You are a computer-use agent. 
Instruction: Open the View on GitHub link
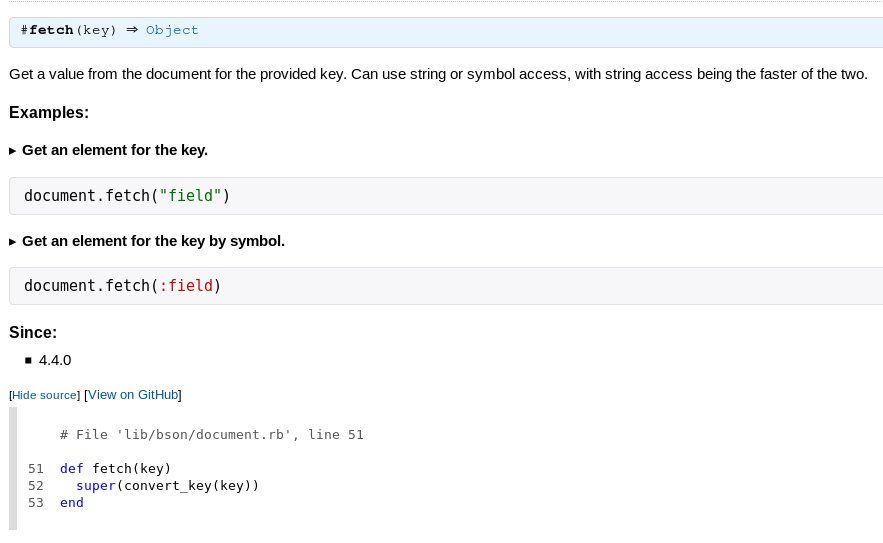(134, 395)
